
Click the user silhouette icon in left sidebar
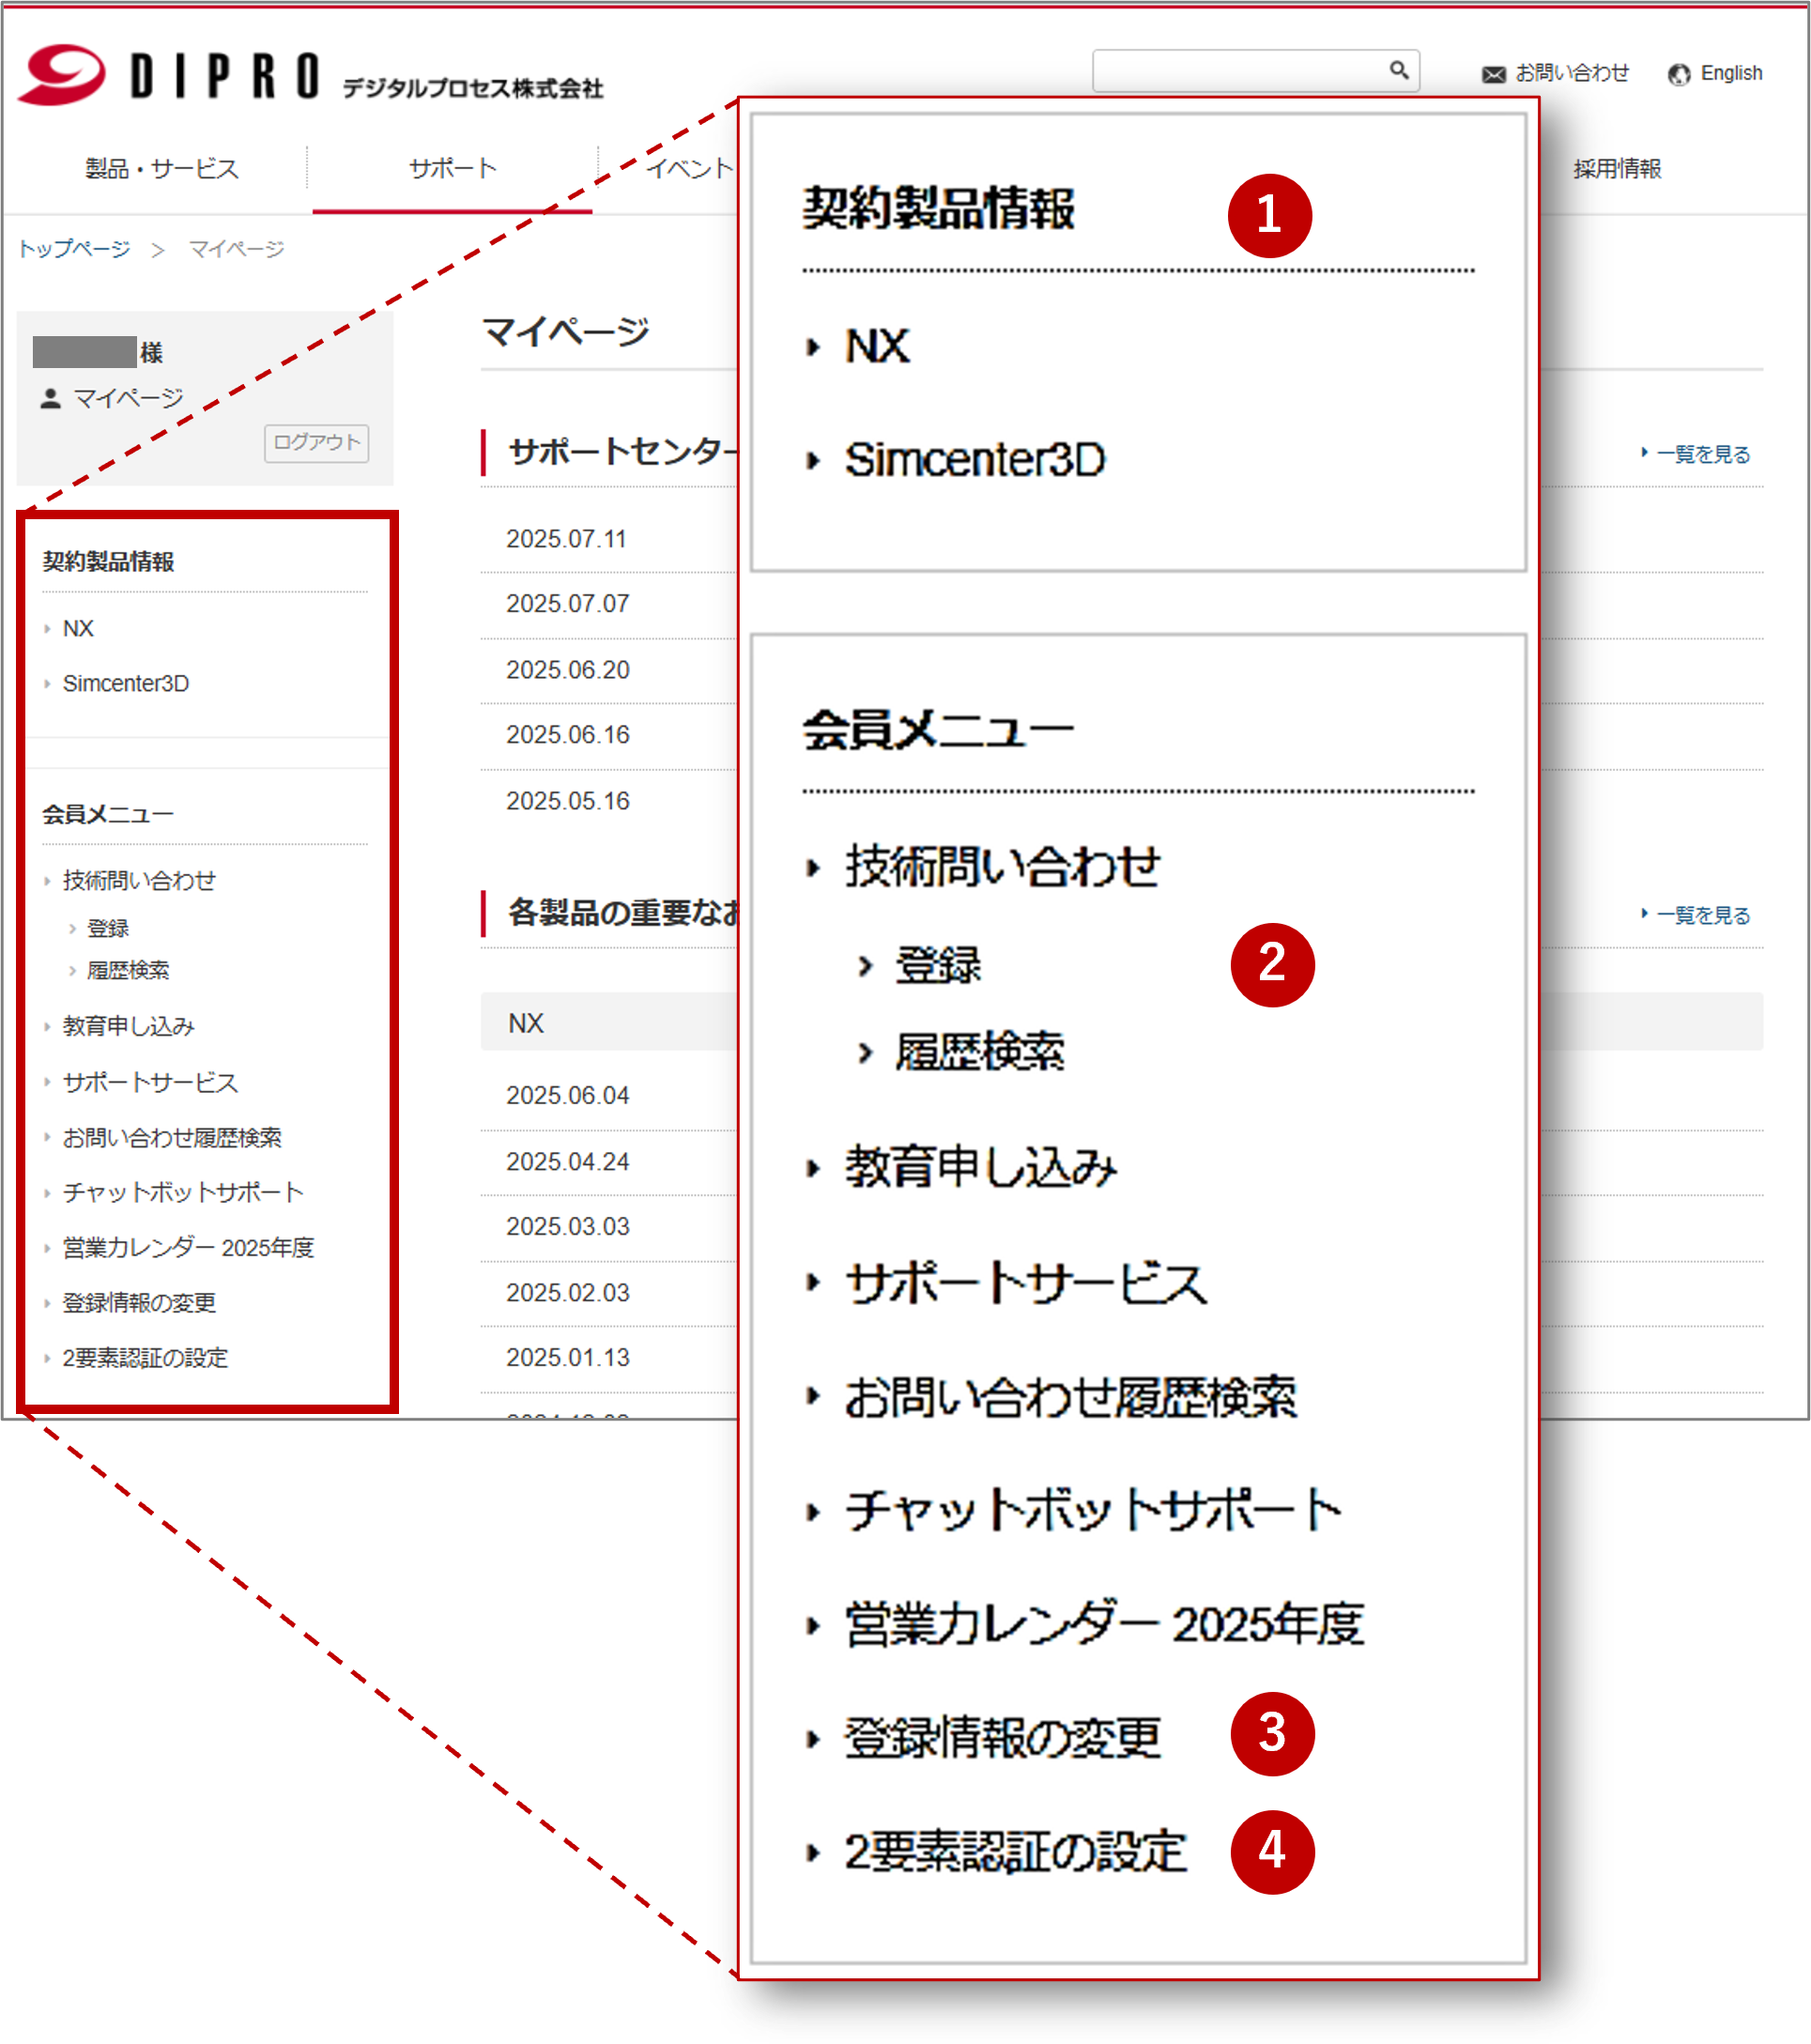coord(50,398)
